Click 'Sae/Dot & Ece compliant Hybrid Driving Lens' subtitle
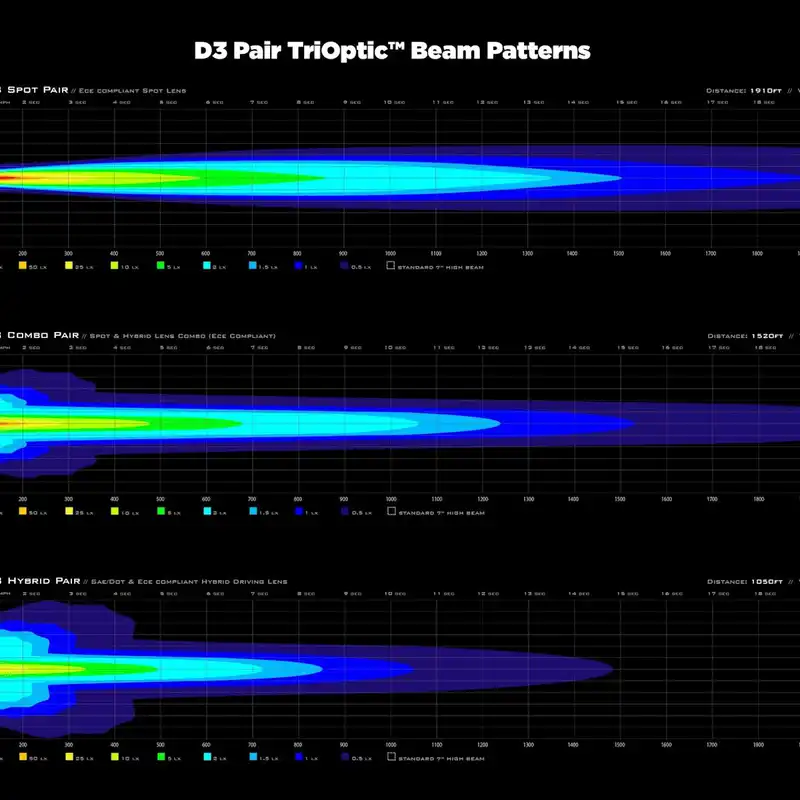 189,582
